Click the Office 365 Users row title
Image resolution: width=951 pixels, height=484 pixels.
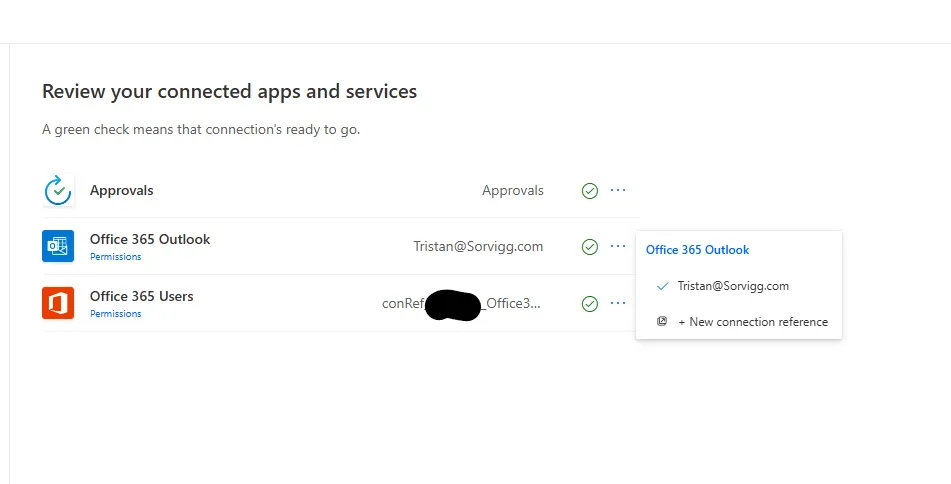tap(141, 296)
